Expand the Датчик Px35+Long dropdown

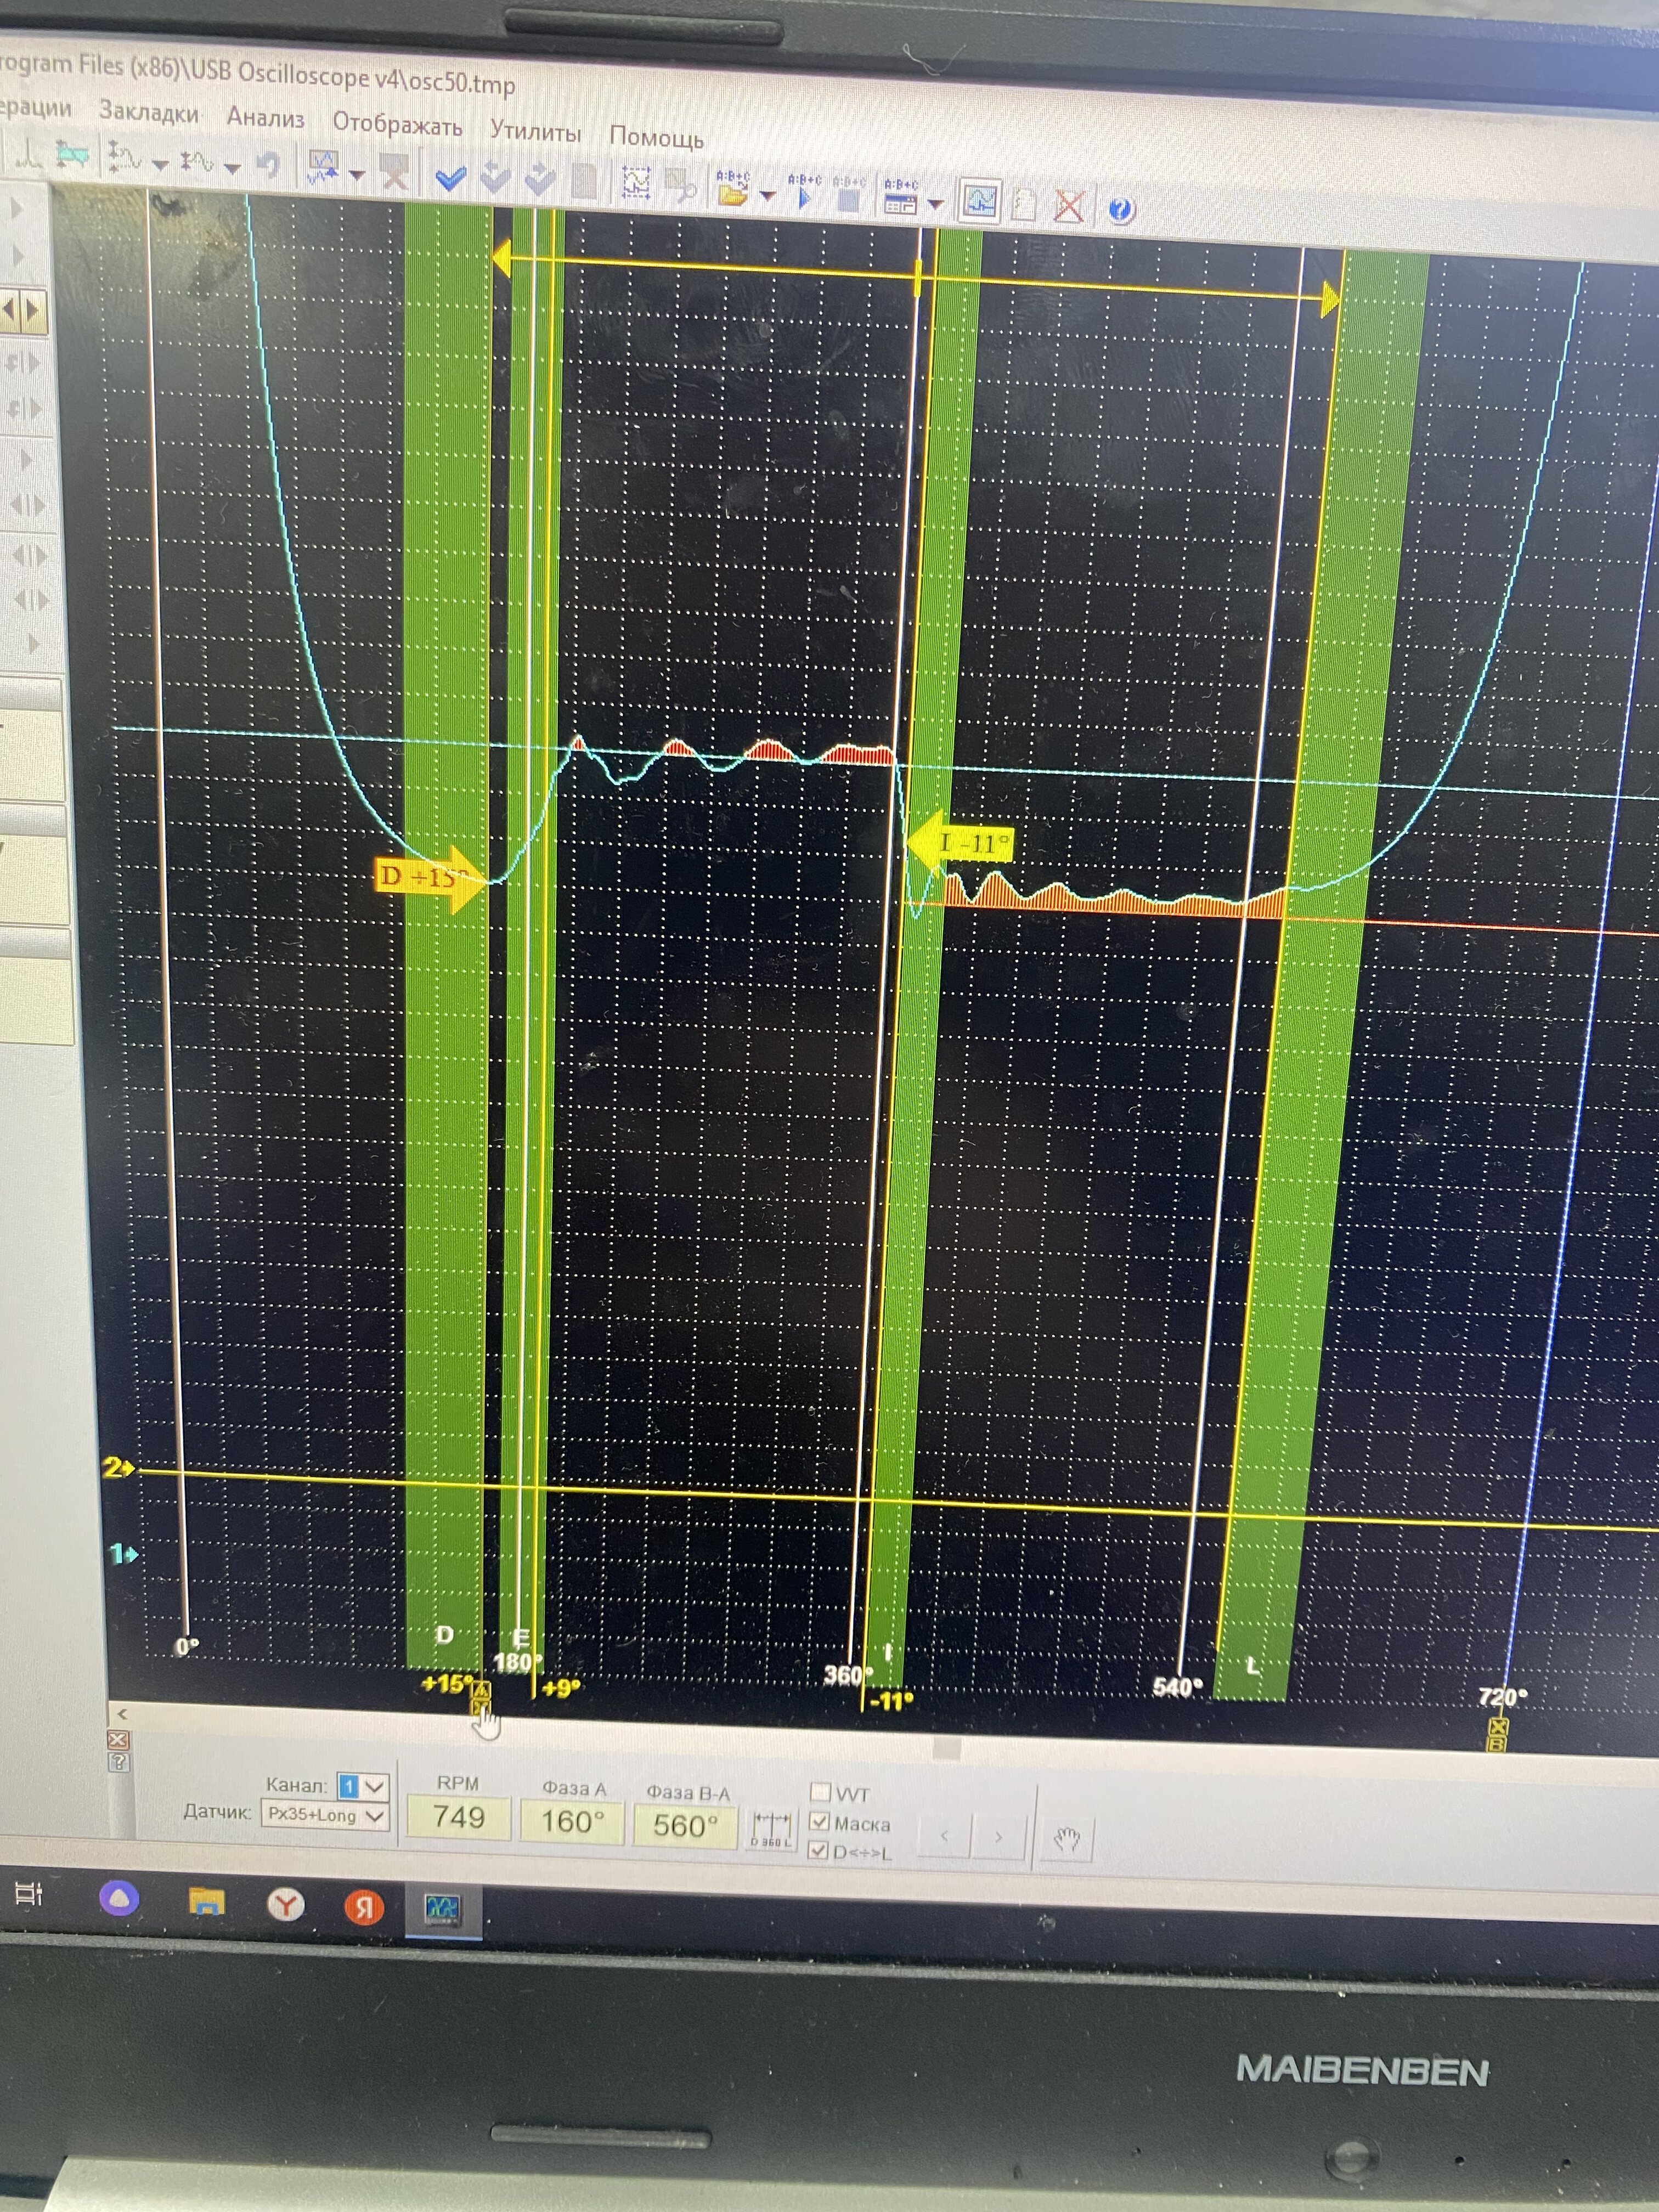click(x=375, y=1815)
